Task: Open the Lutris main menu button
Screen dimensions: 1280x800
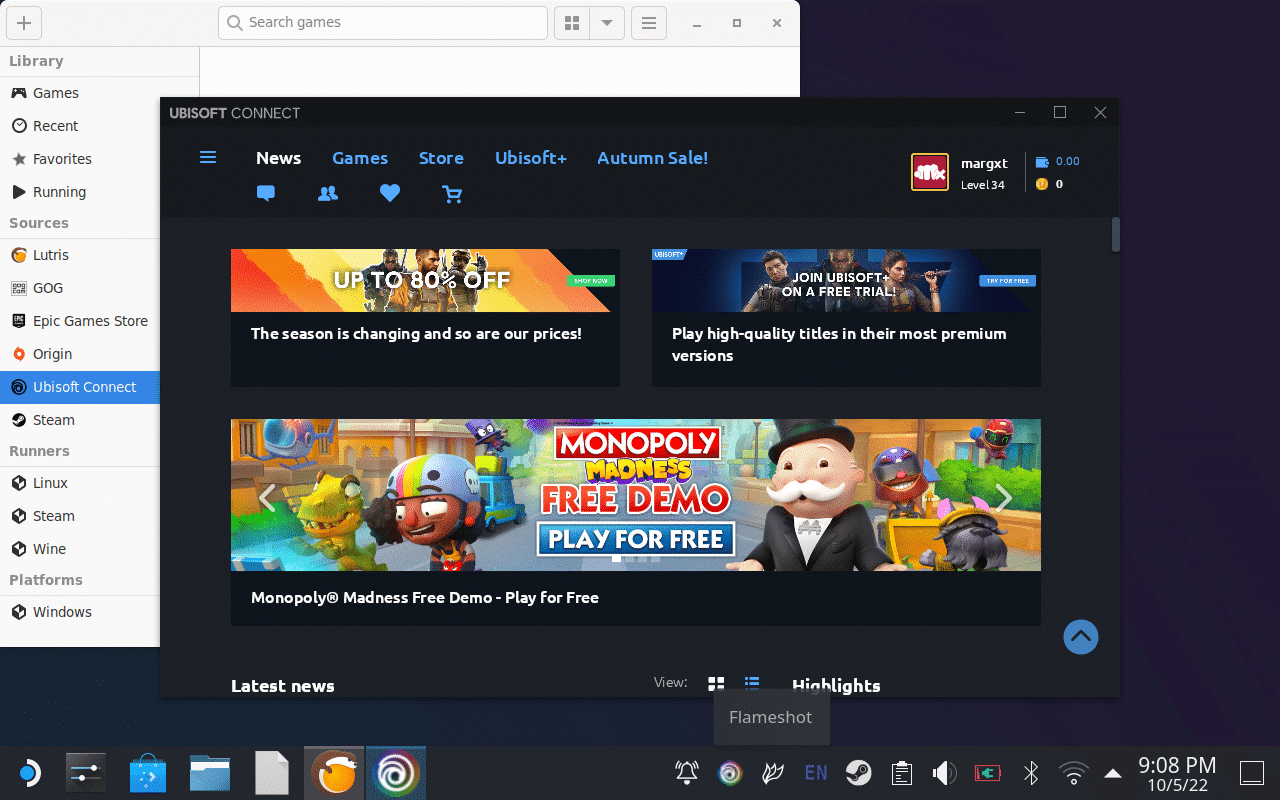Action: point(649,23)
